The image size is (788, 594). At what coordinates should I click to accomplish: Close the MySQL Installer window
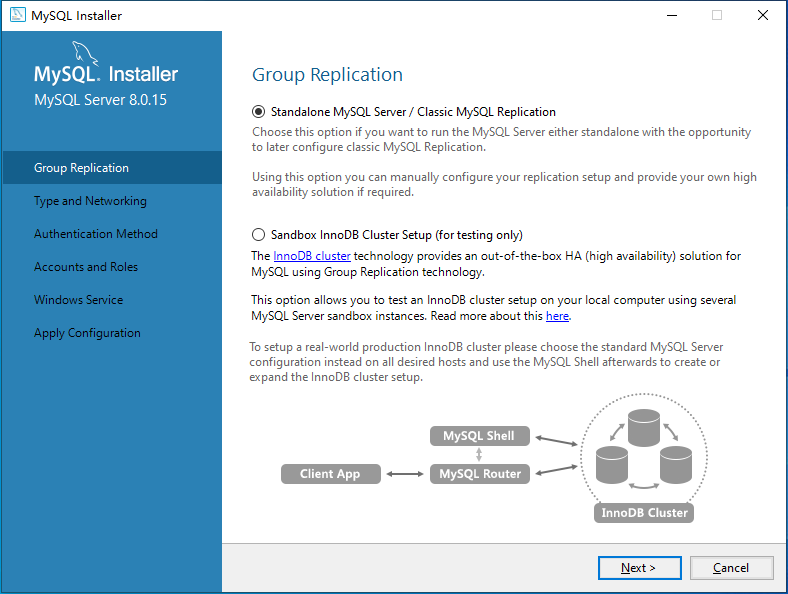pyautogui.click(x=762, y=16)
